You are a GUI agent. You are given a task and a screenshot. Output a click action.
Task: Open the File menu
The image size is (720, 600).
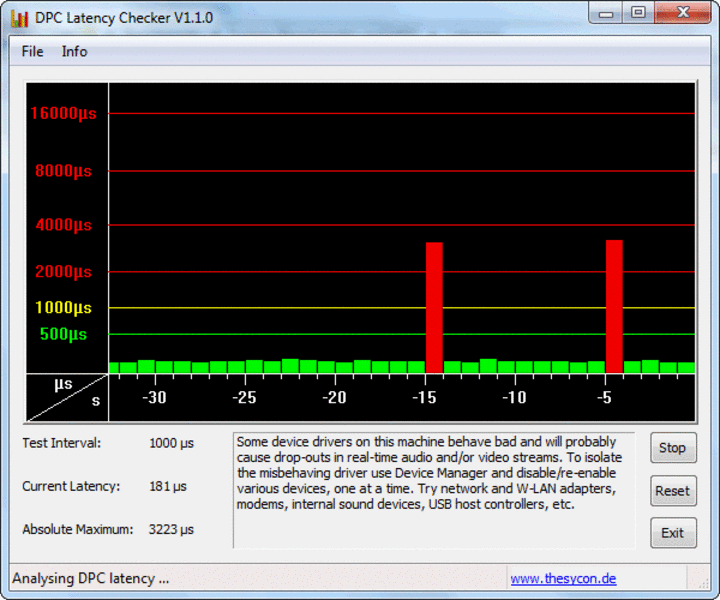32,51
